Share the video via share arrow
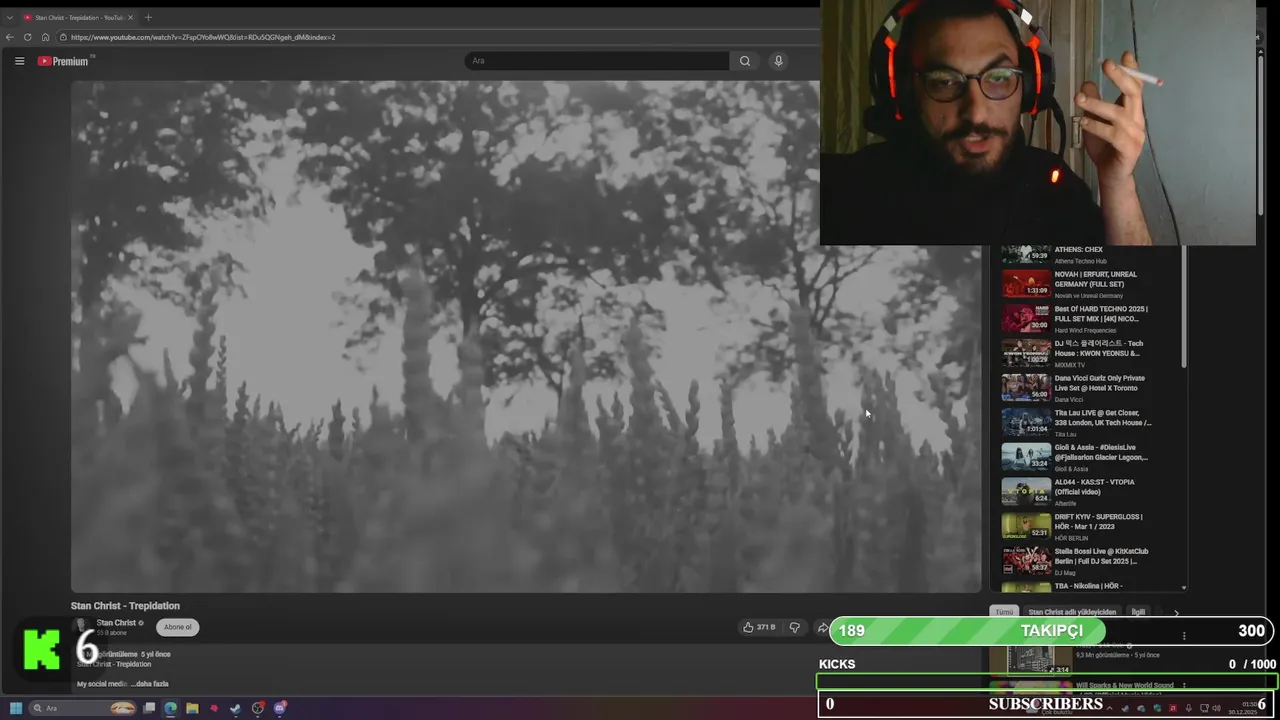The height and width of the screenshot is (720, 1280). [x=822, y=627]
